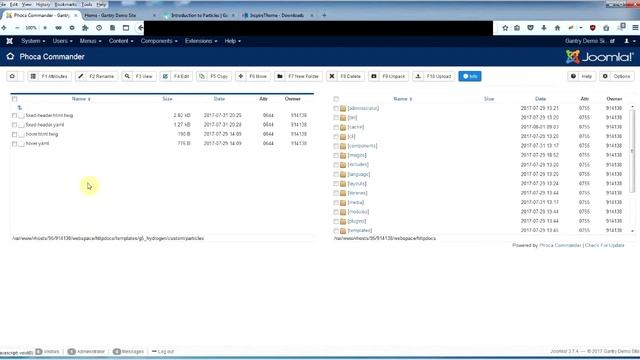Image resolution: width=640 pixels, height=360 pixels.
Task: Open the Options gear button
Action: click(x=617, y=76)
